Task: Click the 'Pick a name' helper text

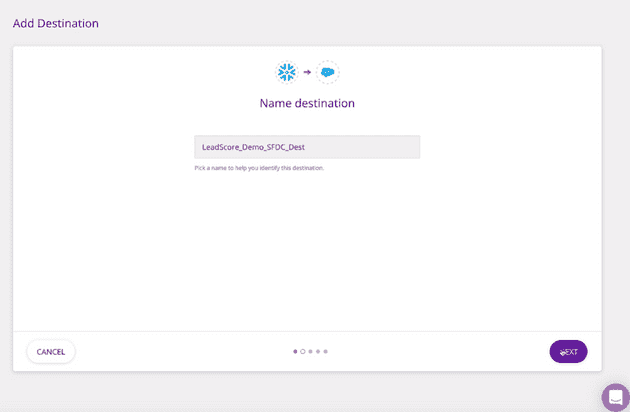Action: 259,168
